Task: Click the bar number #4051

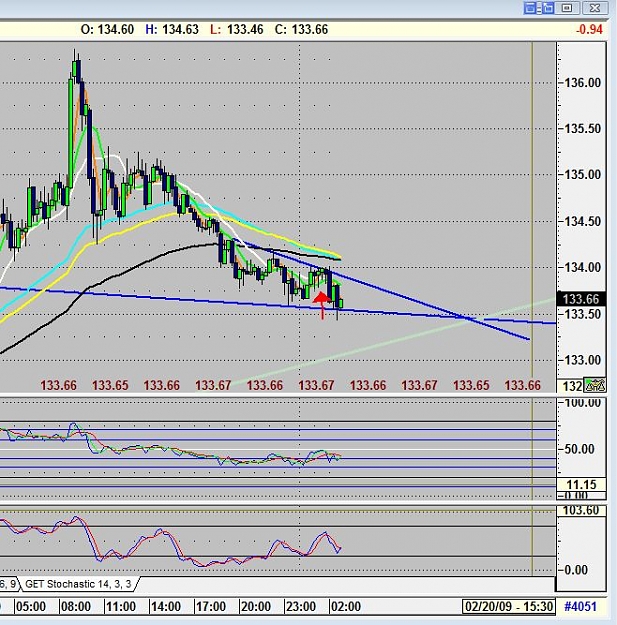Action: tap(581, 607)
